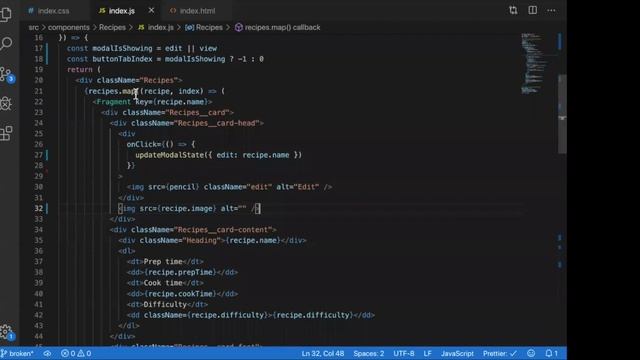Click the broken* git branch indicator
The width and height of the screenshot is (640, 360).
(17, 353)
